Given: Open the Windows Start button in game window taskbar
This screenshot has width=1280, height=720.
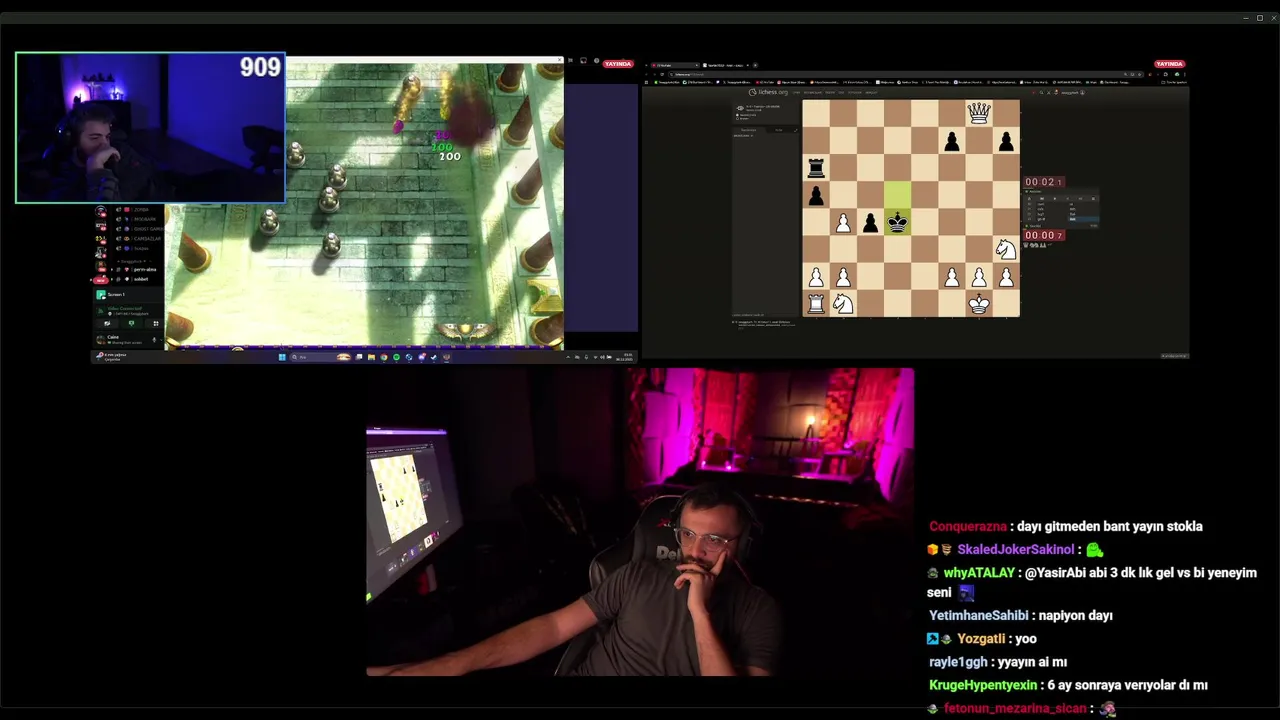Looking at the screenshot, I should (x=282, y=357).
